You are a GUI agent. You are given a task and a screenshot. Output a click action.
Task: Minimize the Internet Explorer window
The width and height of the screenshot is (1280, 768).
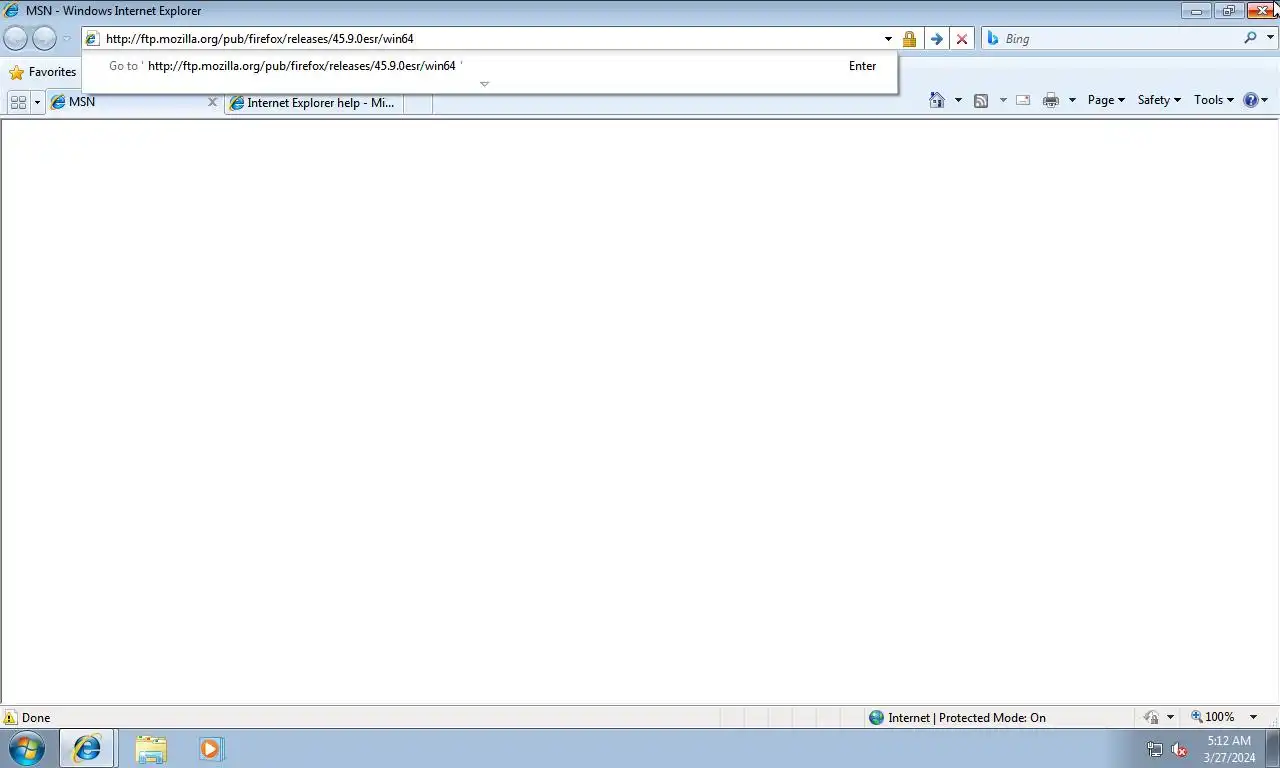(x=1196, y=11)
